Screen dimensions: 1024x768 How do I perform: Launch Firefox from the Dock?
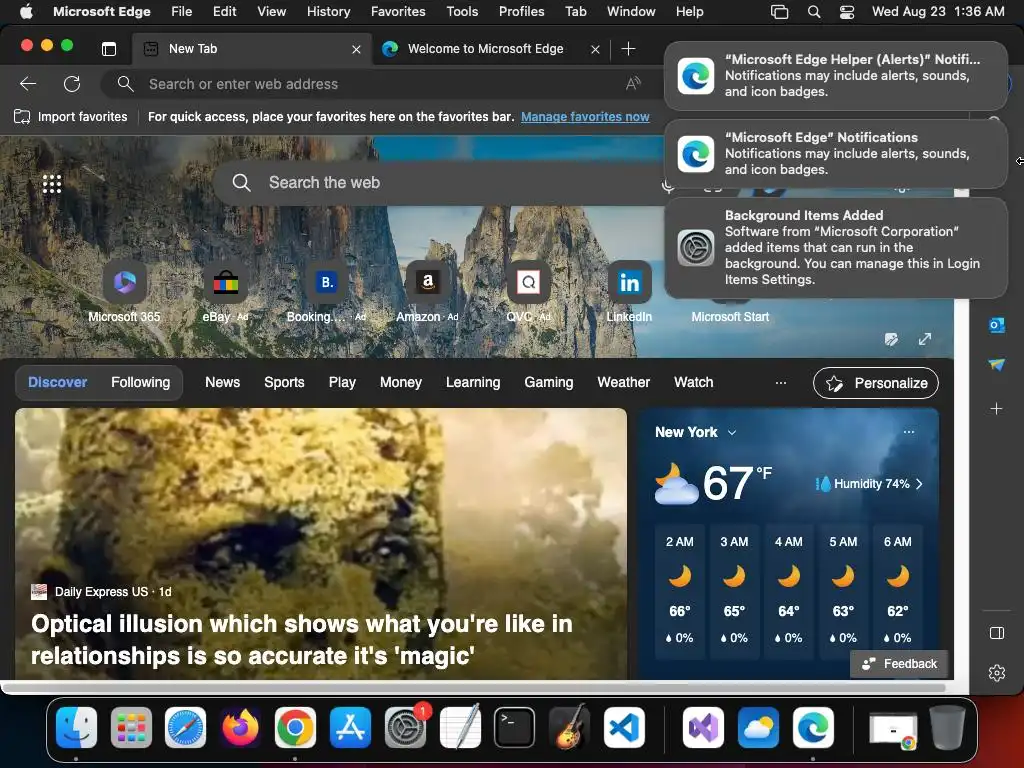(240, 727)
